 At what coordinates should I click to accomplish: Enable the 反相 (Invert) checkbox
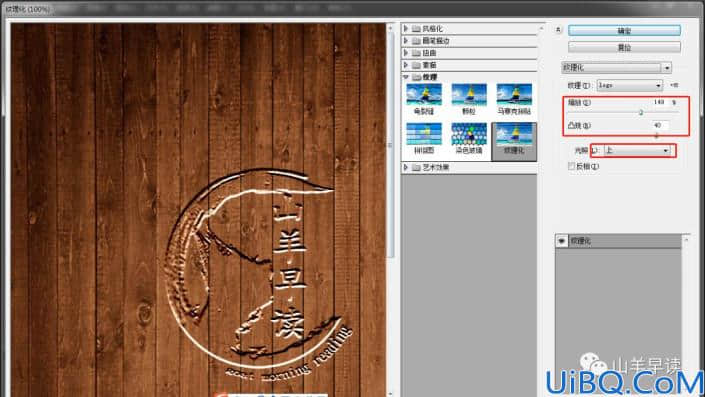(x=571, y=166)
